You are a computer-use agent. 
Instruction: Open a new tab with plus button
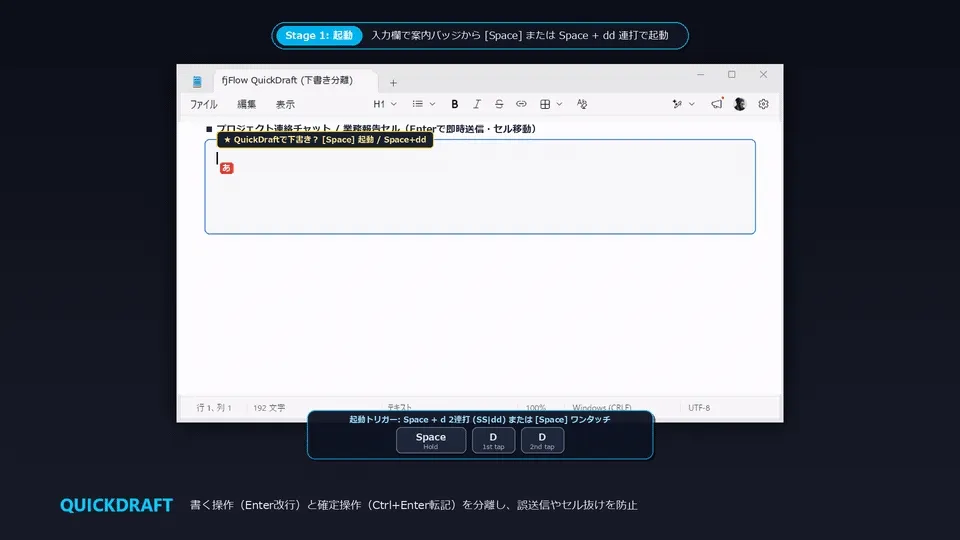pyautogui.click(x=393, y=83)
